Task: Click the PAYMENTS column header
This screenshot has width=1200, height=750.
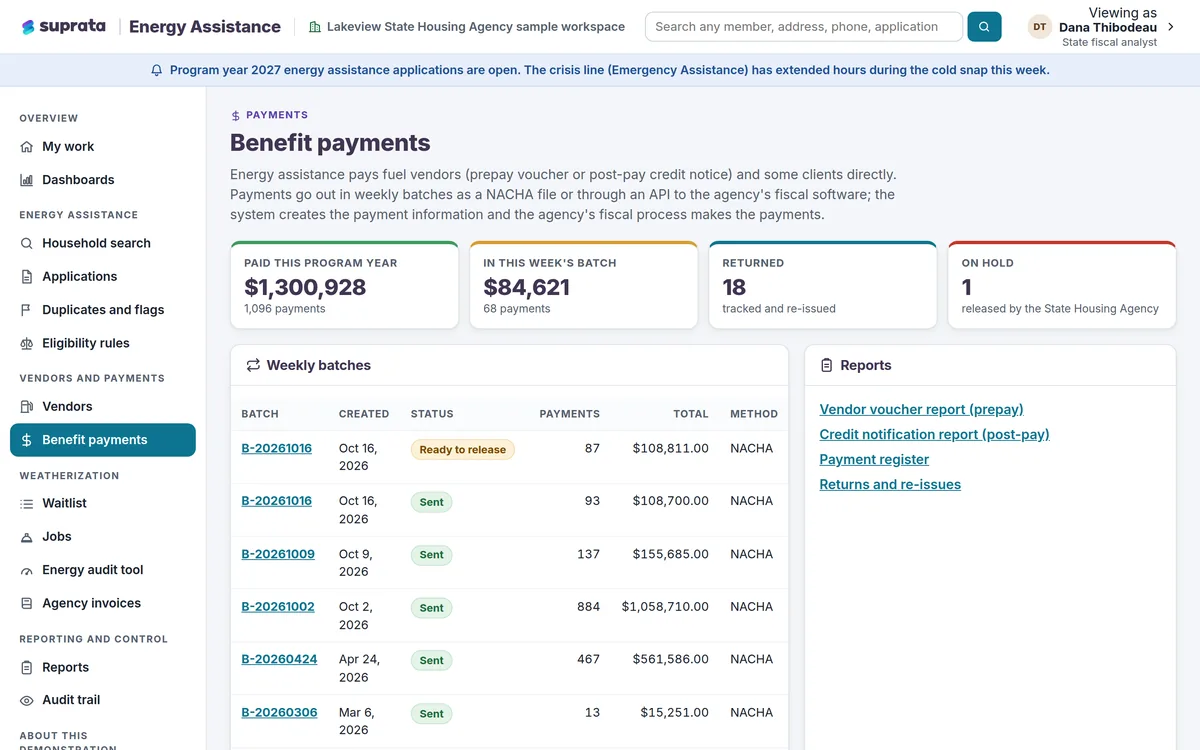Action: click(x=570, y=414)
